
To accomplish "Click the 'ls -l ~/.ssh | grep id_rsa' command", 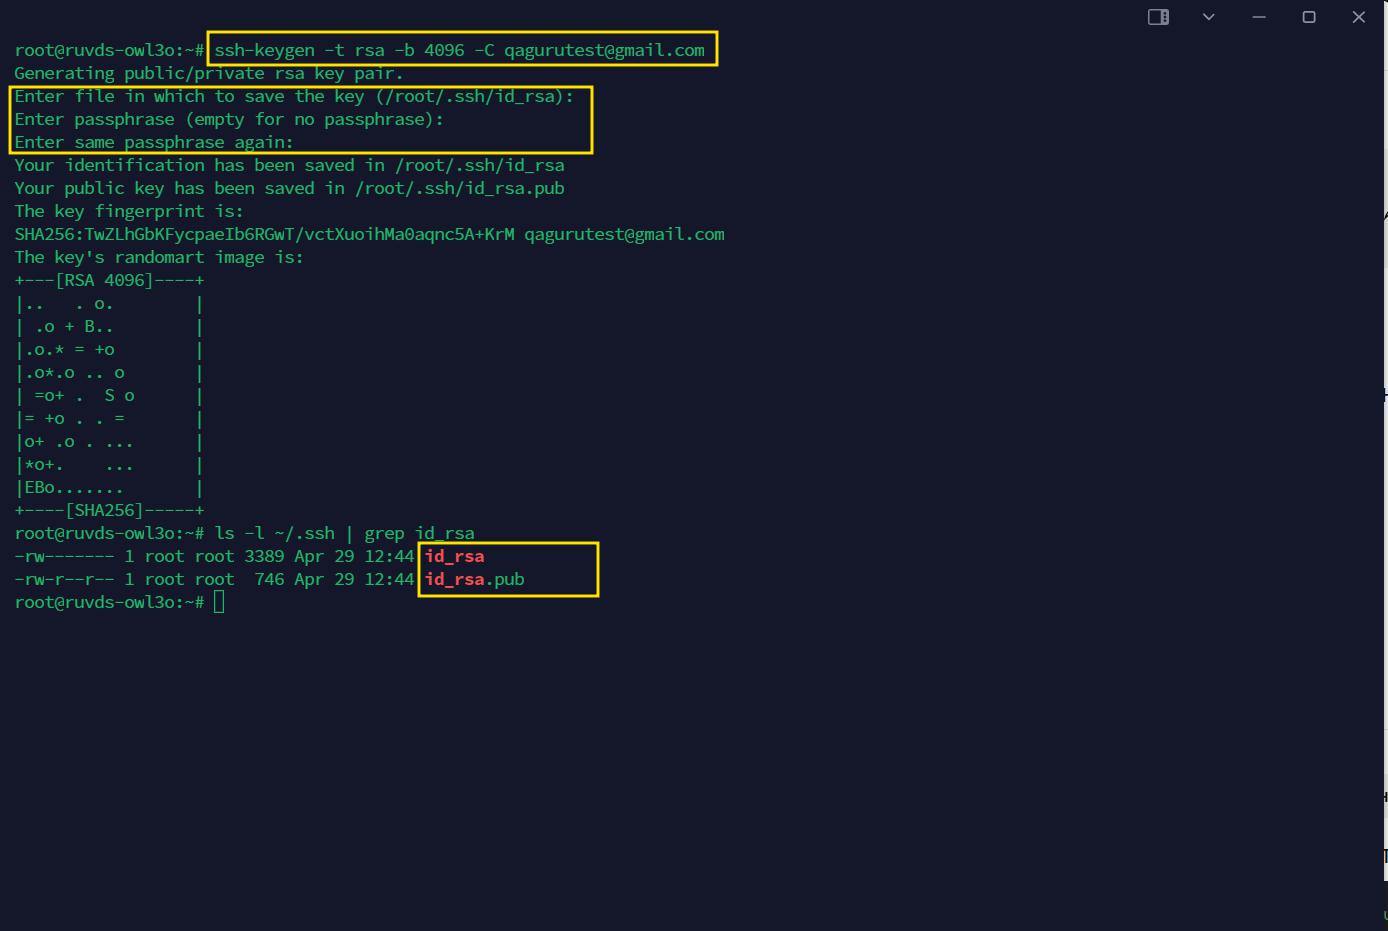I will click(344, 533).
